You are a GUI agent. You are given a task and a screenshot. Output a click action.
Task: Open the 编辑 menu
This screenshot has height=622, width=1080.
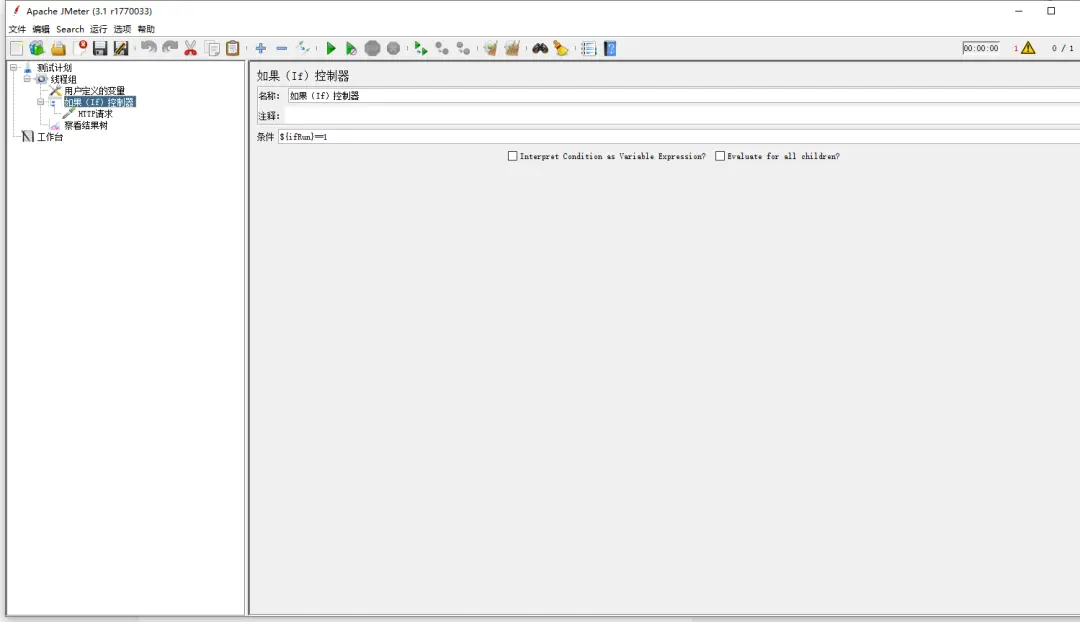41,29
